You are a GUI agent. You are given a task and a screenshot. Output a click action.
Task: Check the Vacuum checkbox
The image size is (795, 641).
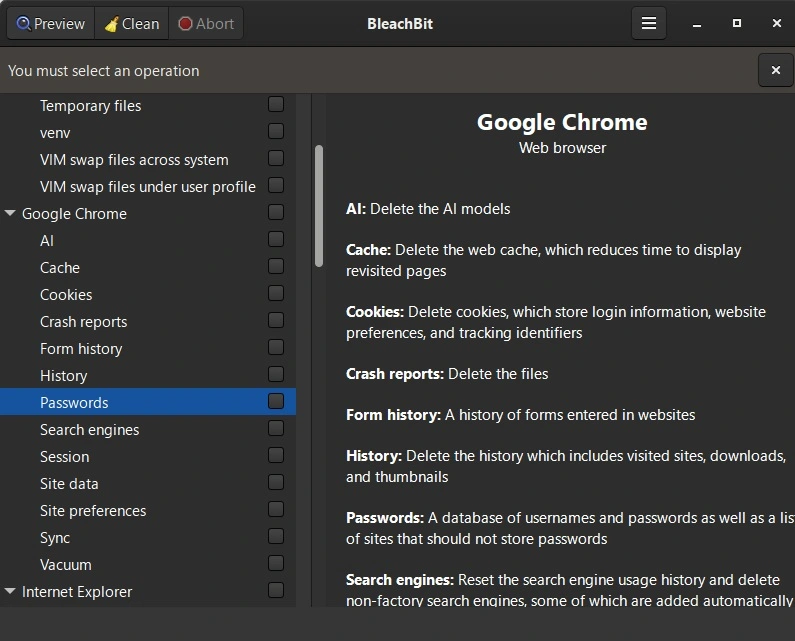(x=276, y=563)
